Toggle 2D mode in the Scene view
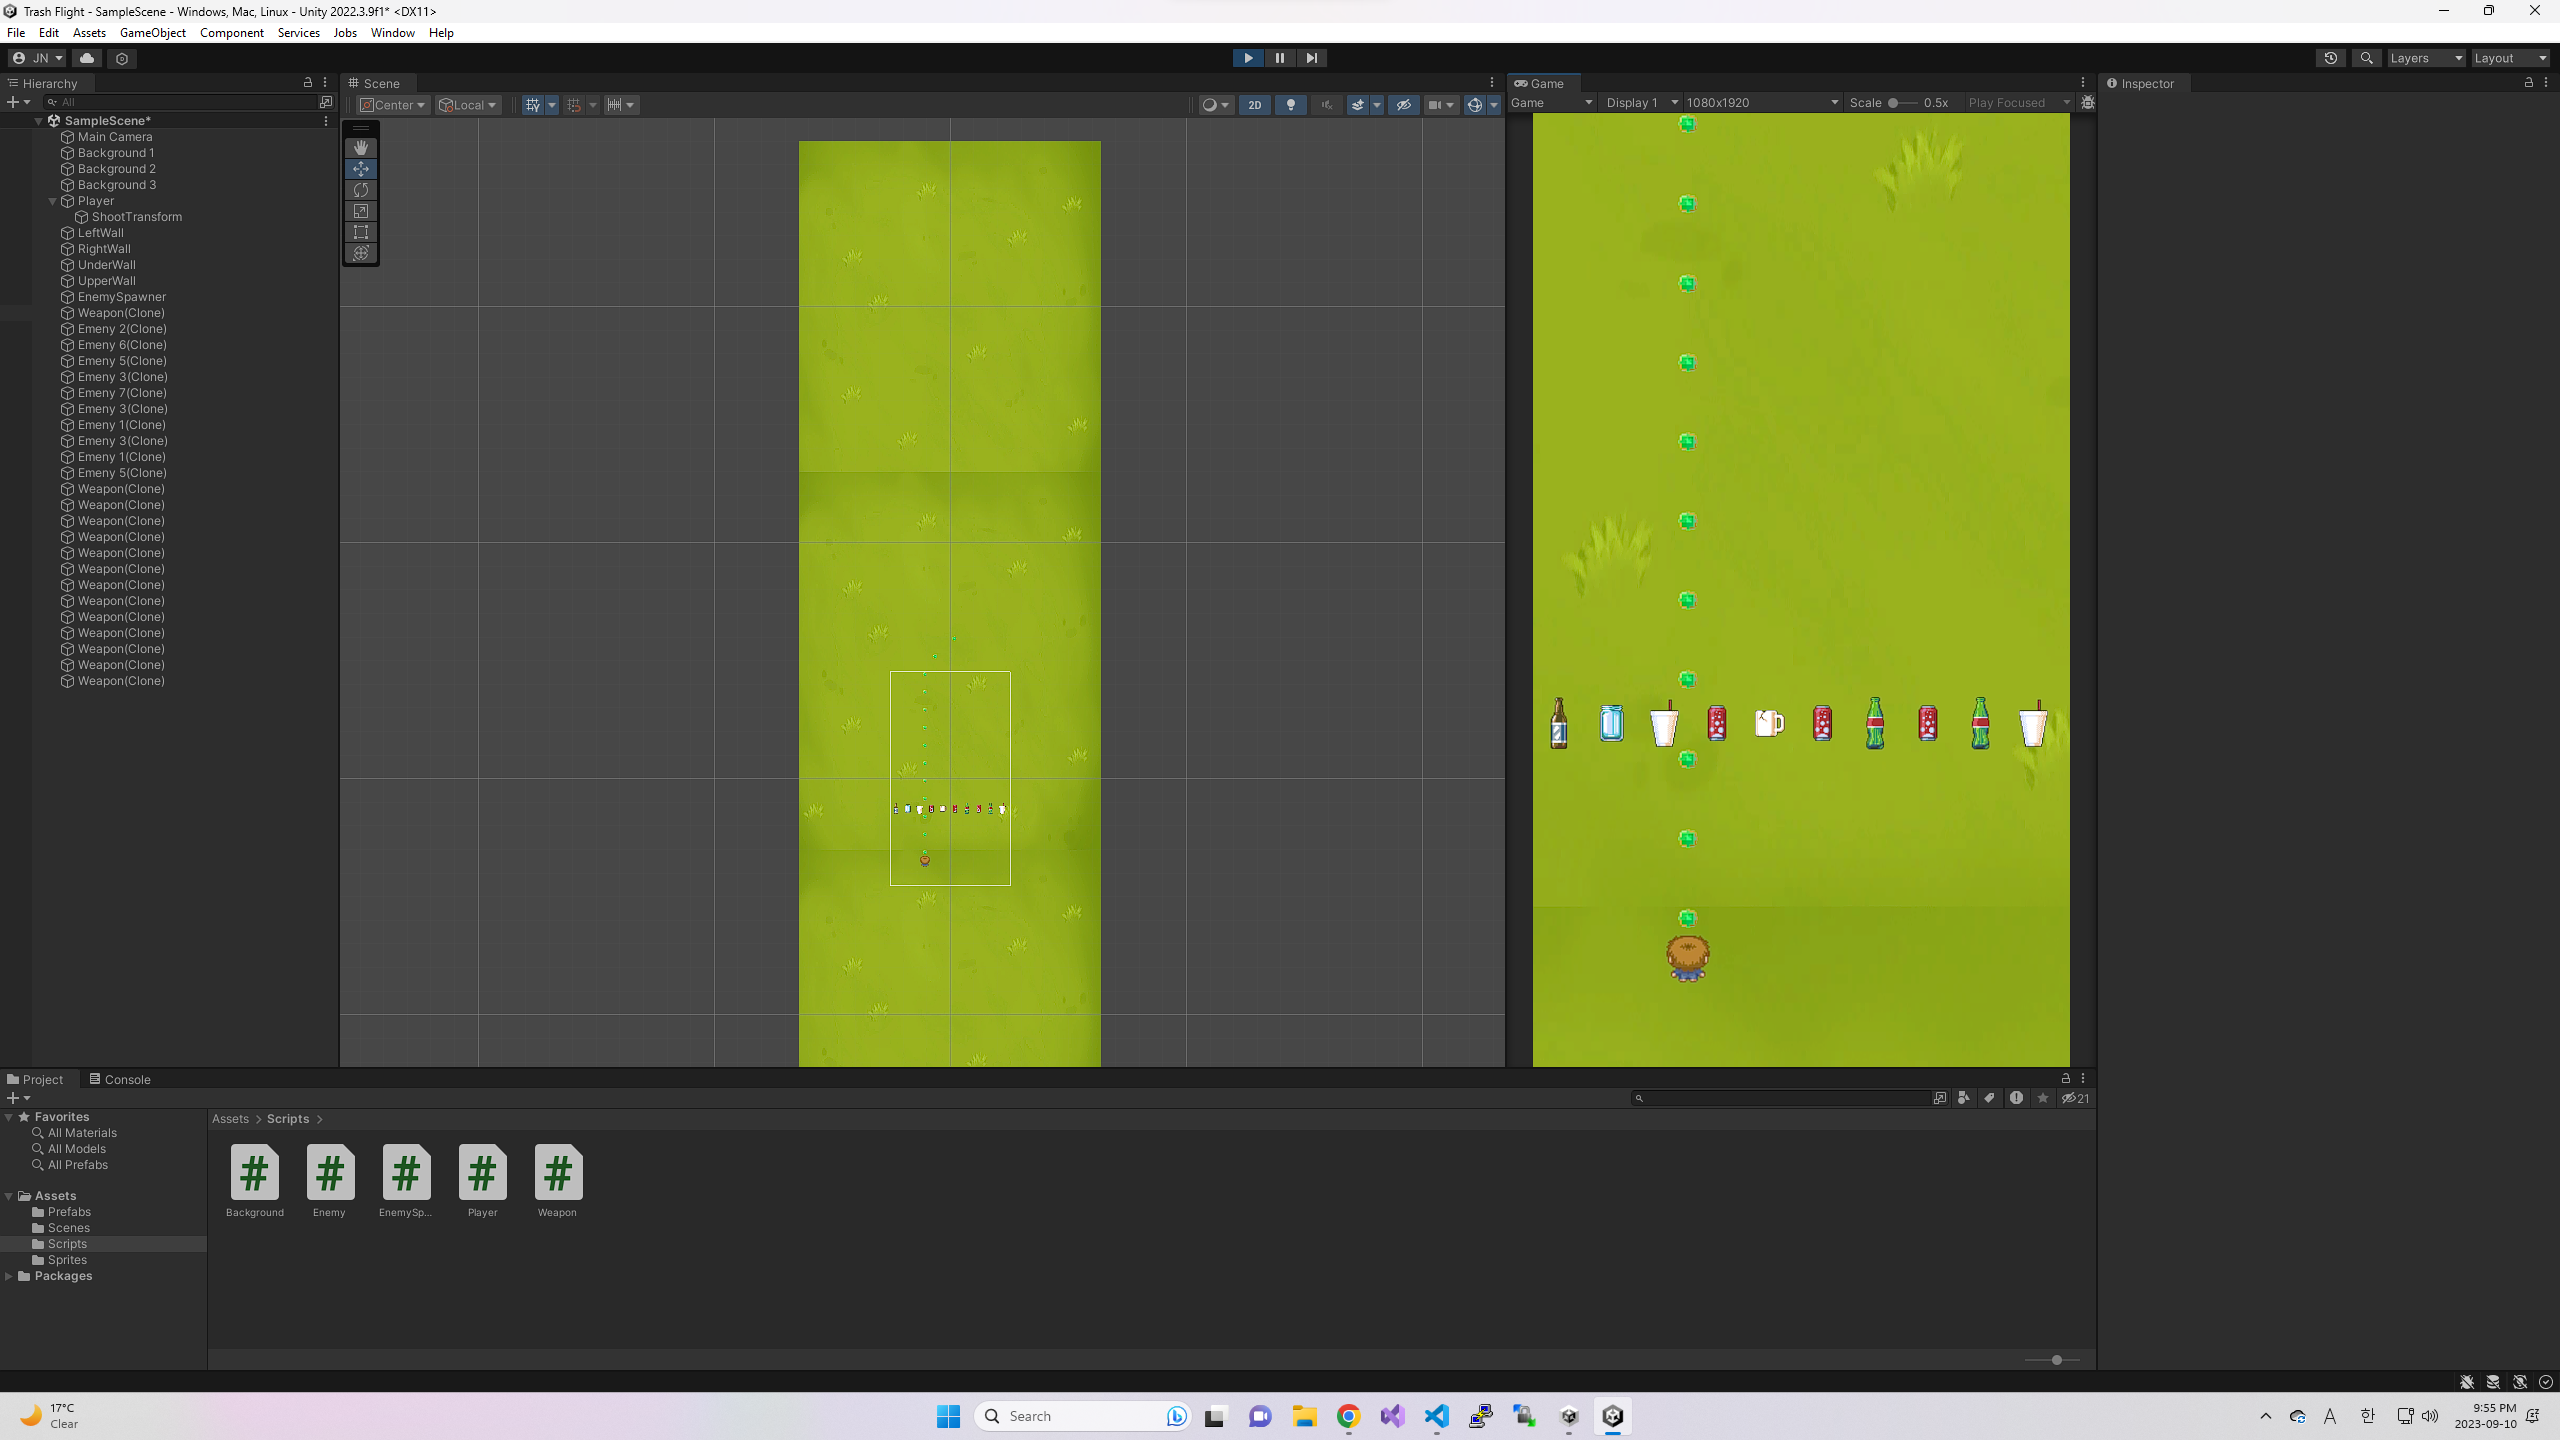The width and height of the screenshot is (2560, 1440). 1254,104
